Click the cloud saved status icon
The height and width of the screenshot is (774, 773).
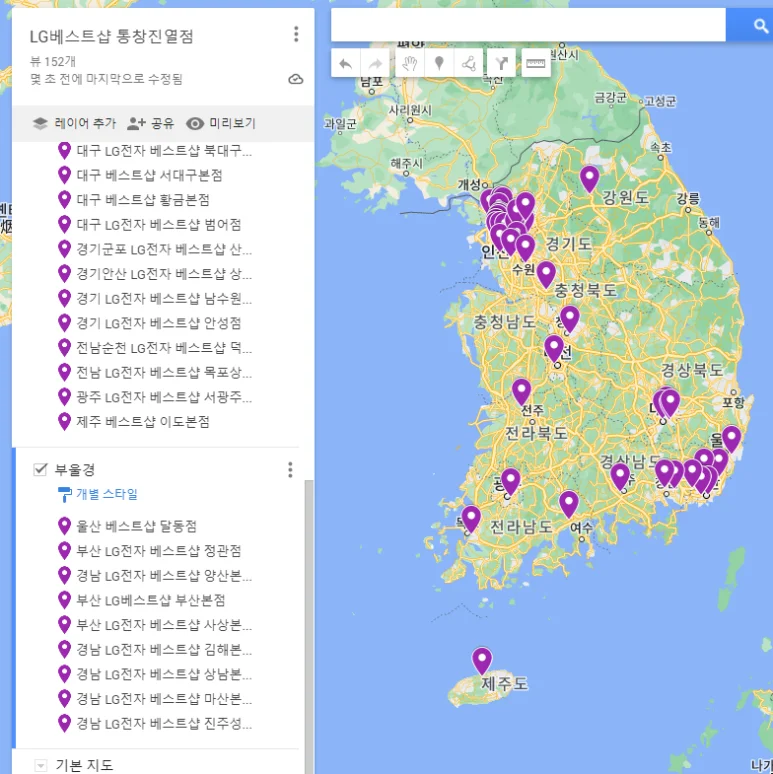tap(295, 79)
